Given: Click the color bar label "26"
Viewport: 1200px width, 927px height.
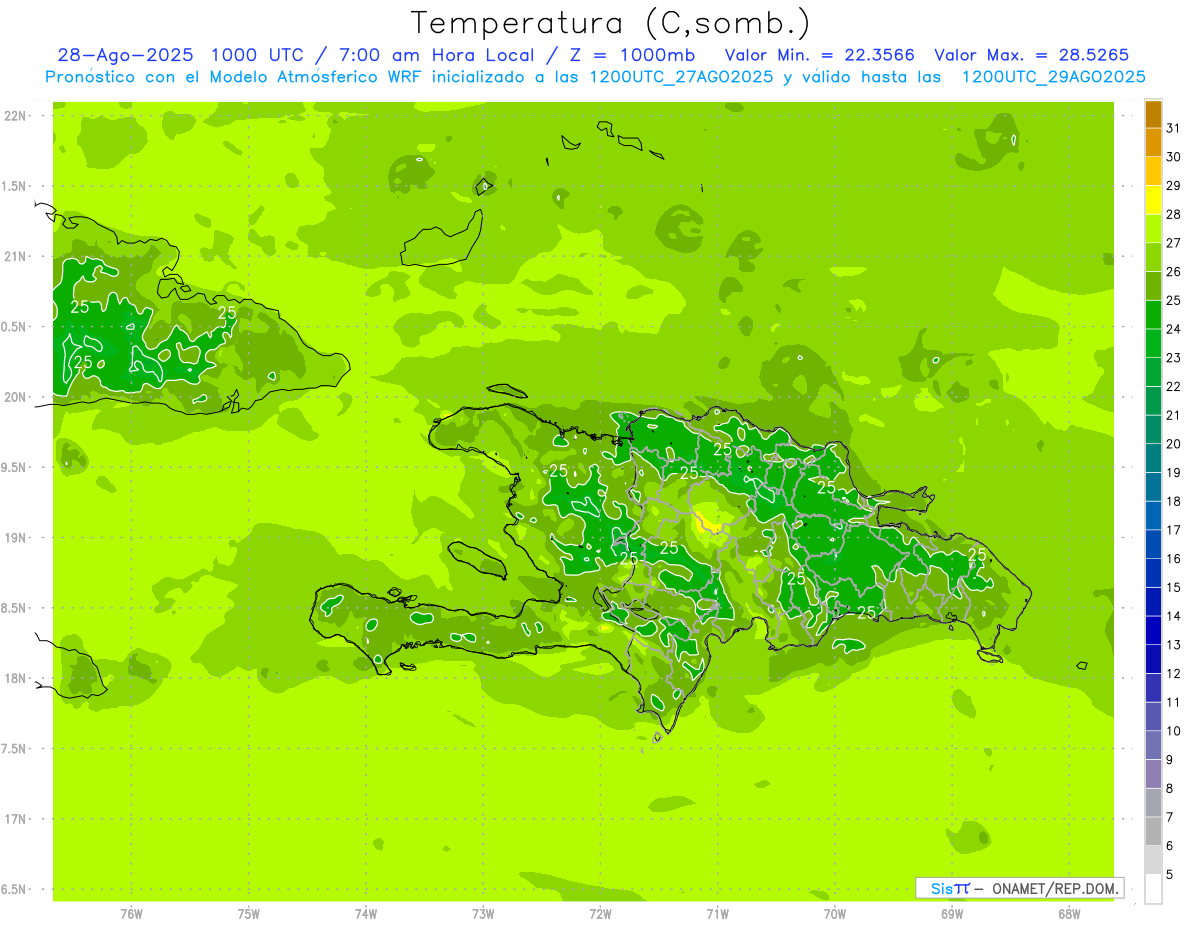Looking at the screenshot, I should click(x=1174, y=272).
